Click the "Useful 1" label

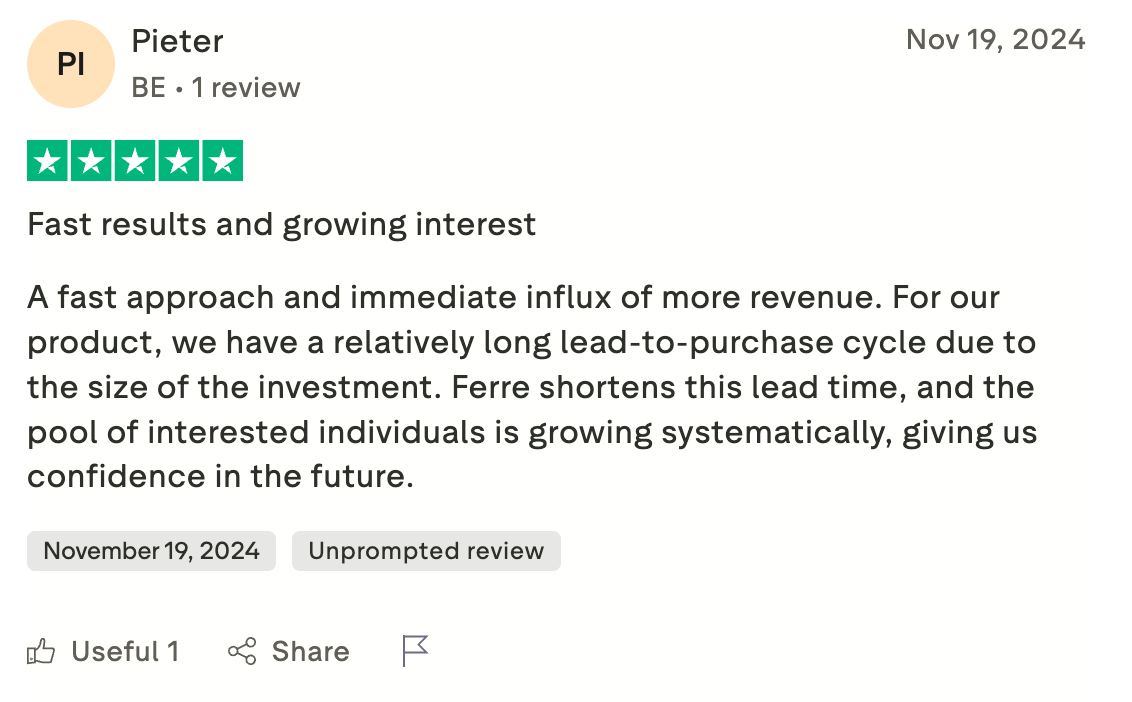[x=125, y=651]
